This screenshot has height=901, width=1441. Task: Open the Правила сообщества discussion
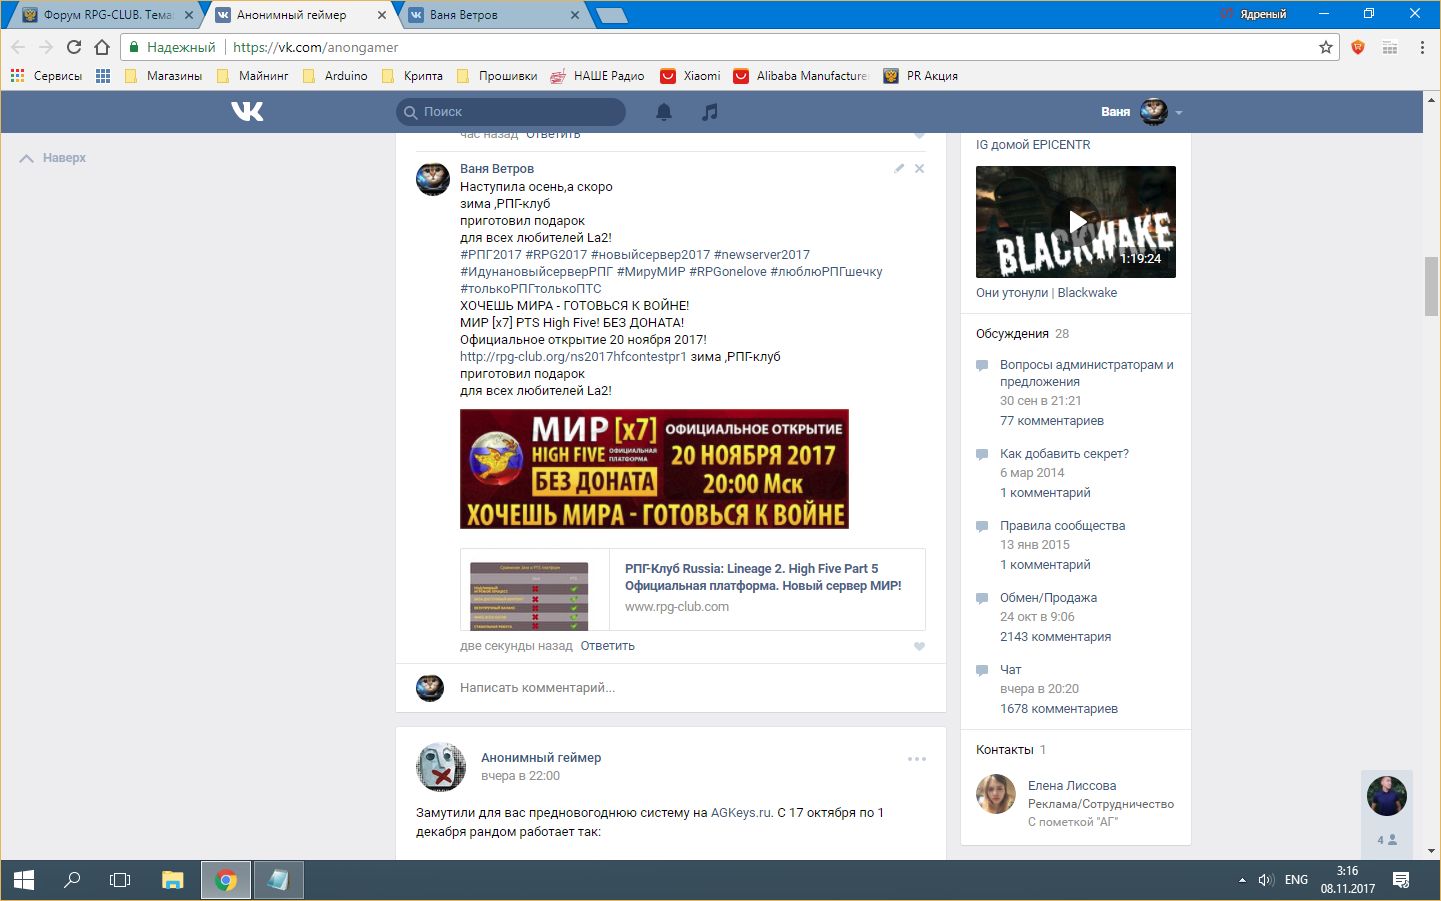point(1062,526)
